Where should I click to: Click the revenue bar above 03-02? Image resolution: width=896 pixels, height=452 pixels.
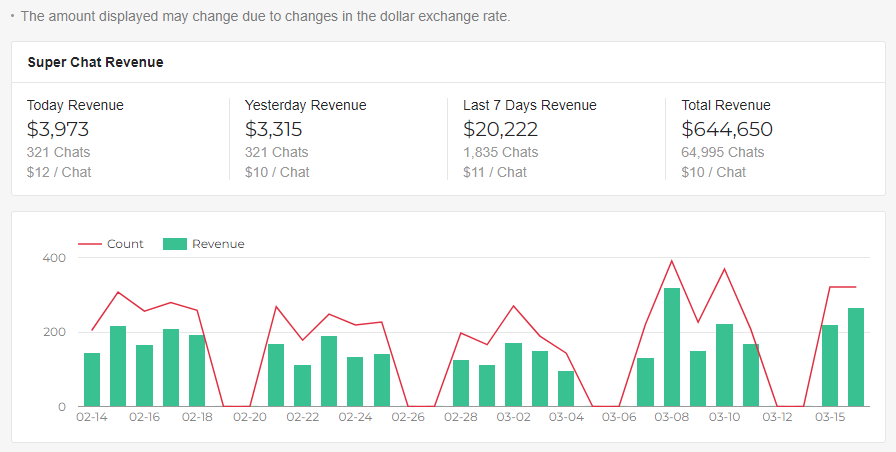click(x=514, y=375)
